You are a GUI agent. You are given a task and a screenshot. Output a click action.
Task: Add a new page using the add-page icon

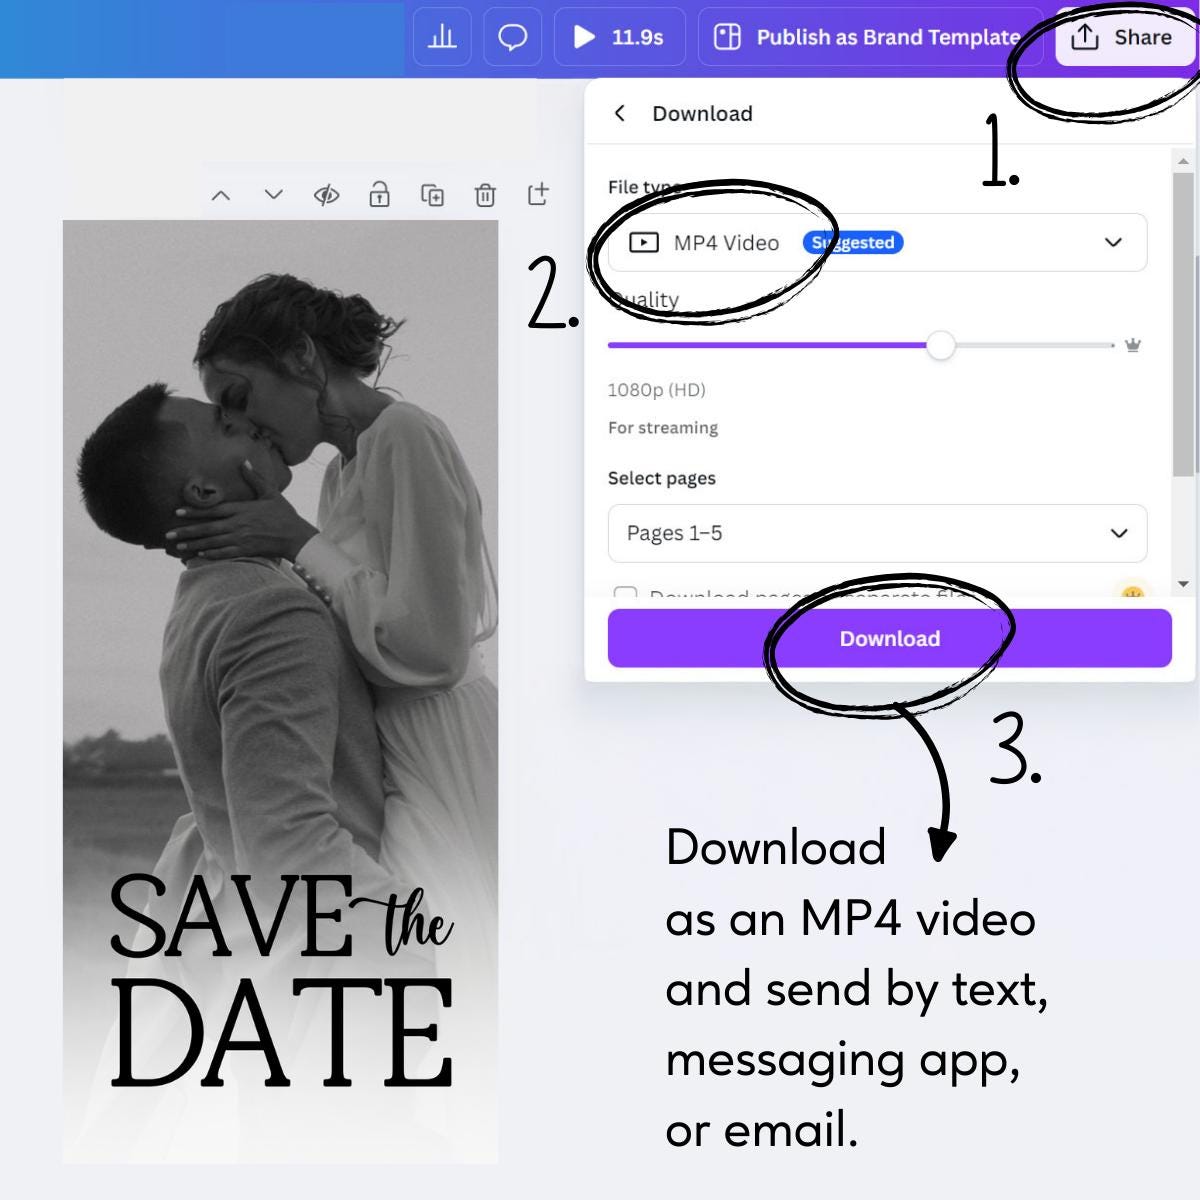coord(540,195)
